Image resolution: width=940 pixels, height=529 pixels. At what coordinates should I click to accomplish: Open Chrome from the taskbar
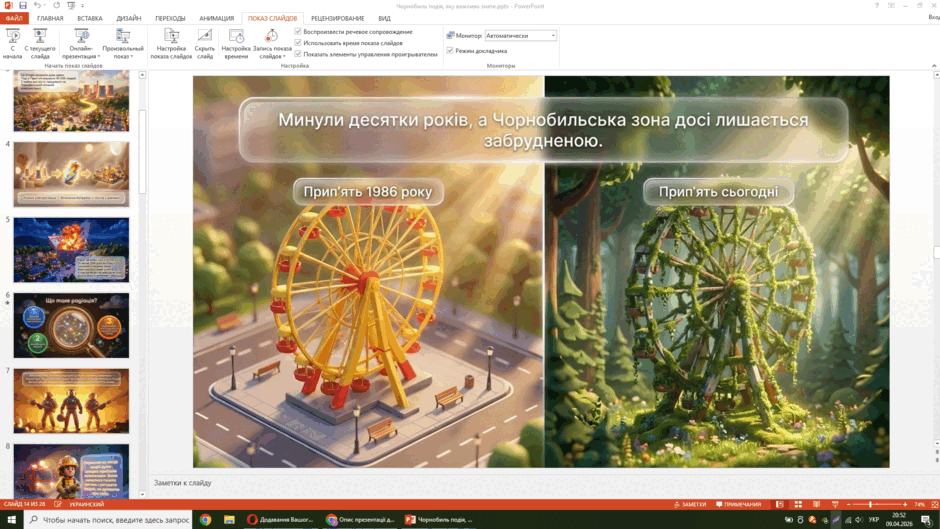(x=206, y=519)
